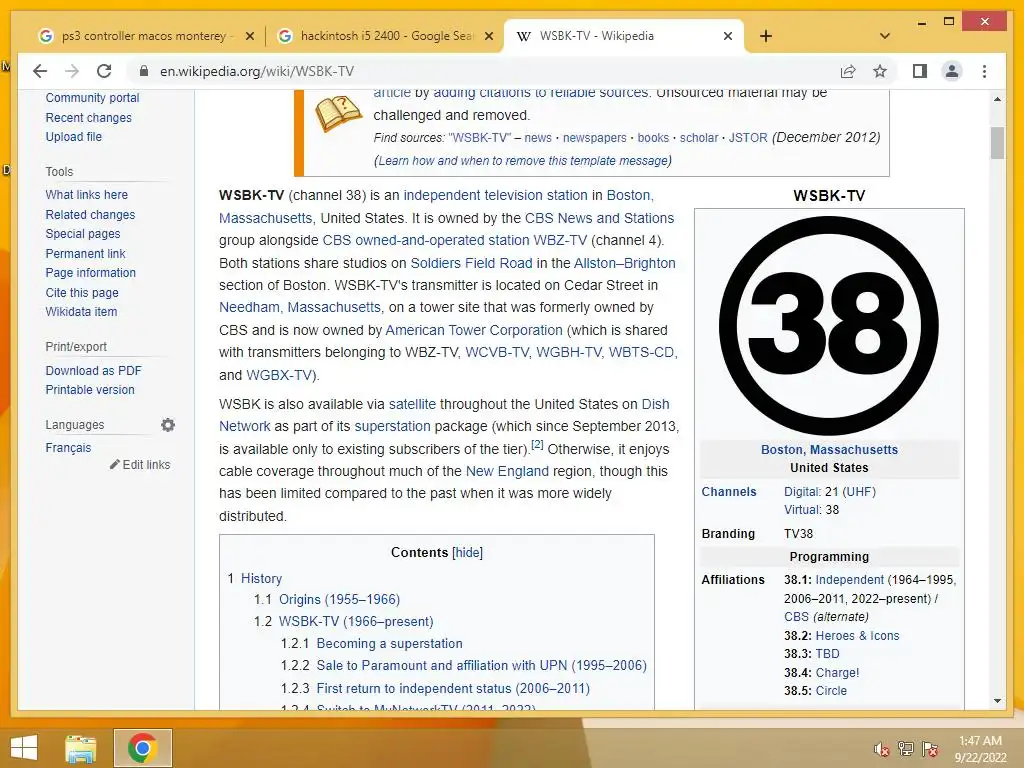Open the Wikidata item link

tap(81, 312)
